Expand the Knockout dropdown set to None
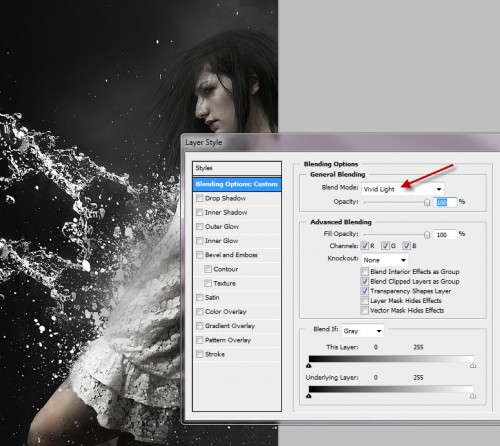 (x=385, y=260)
